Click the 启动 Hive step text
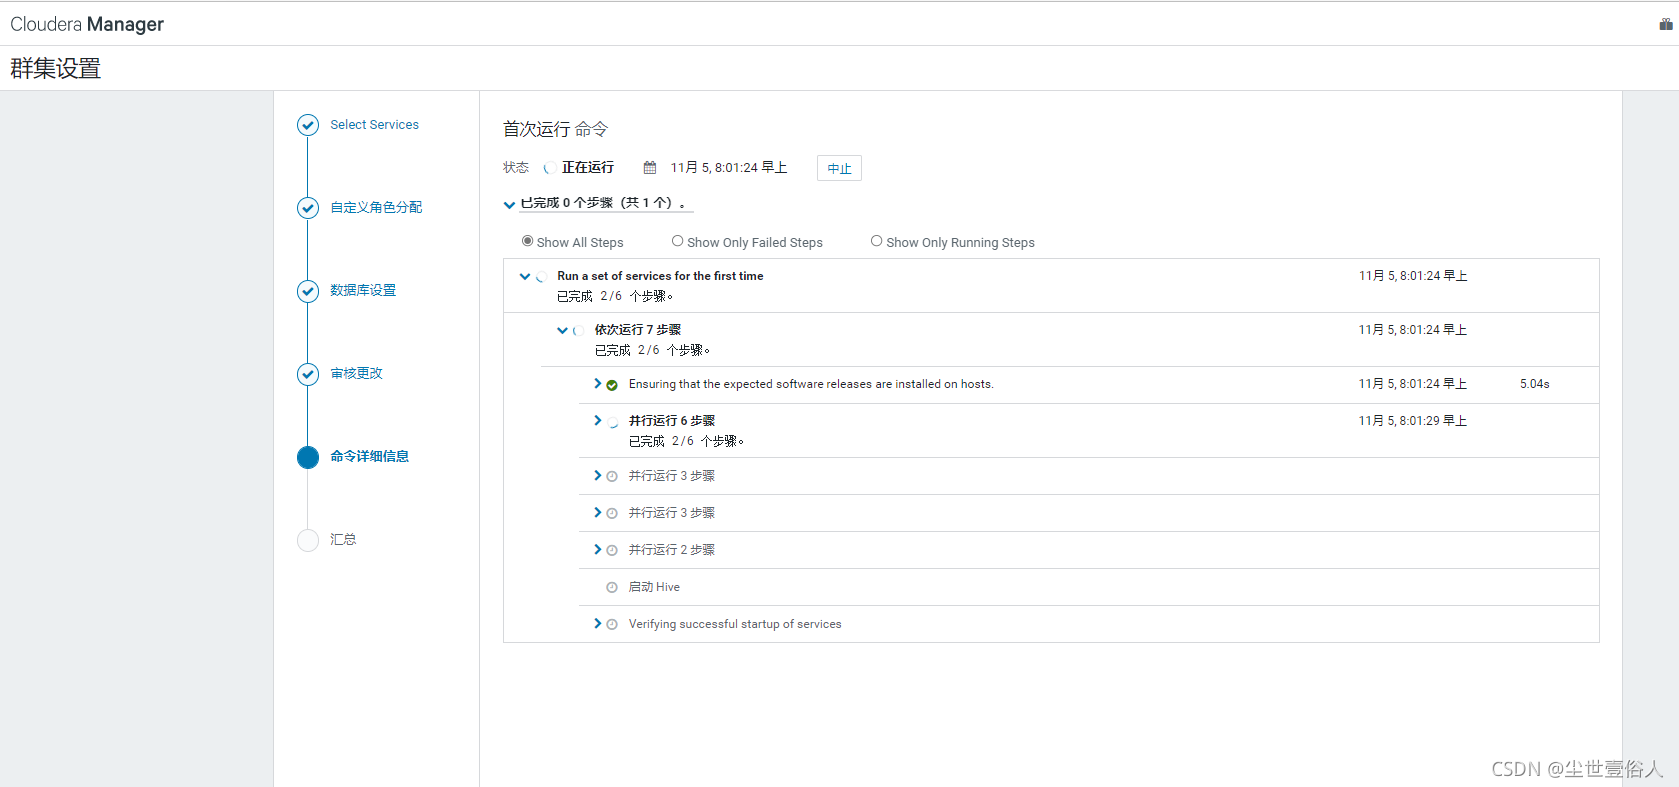 [654, 588]
